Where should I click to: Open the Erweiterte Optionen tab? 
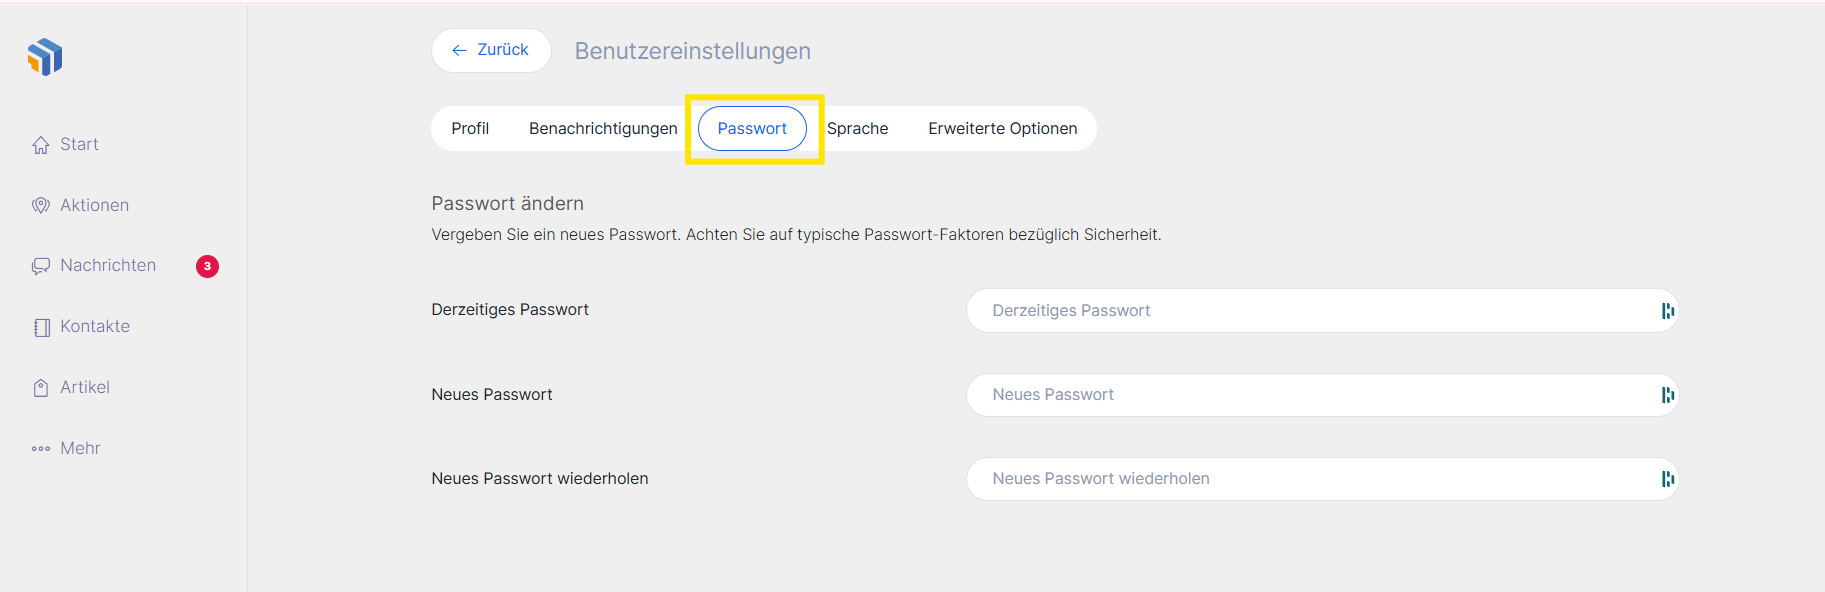click(x=1002, y=129)
